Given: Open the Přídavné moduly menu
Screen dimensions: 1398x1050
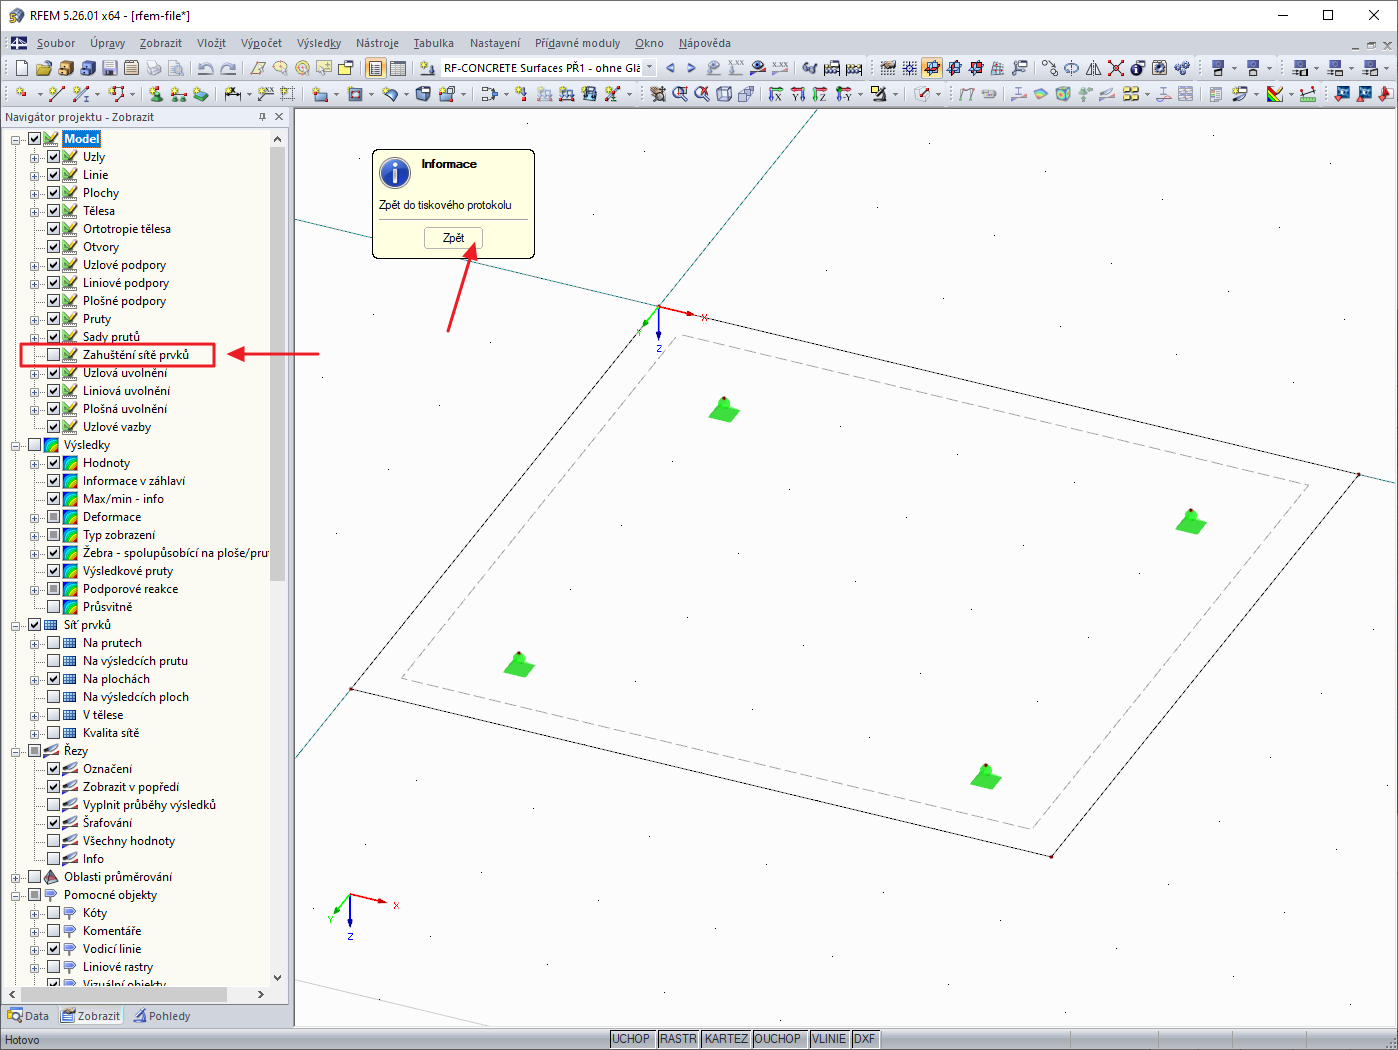Looking at the screenshot, I should (577, 43).
